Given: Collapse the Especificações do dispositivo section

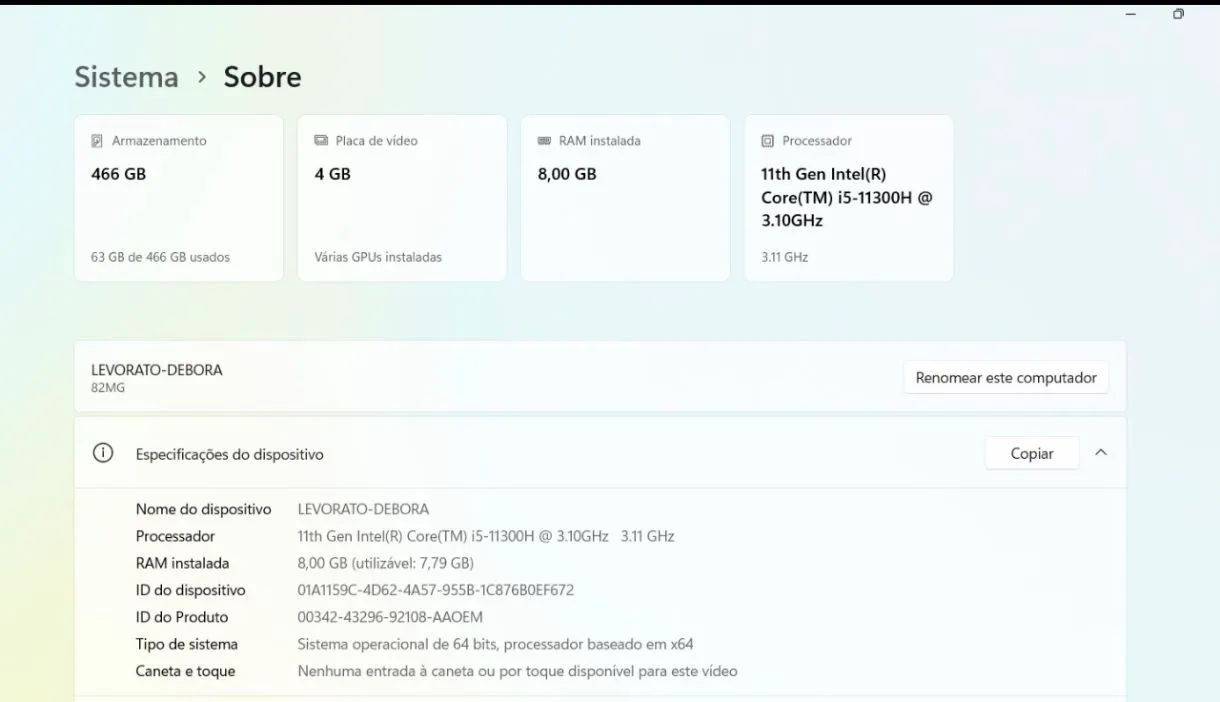Looking at the screenshot, I should (1101, 453).
